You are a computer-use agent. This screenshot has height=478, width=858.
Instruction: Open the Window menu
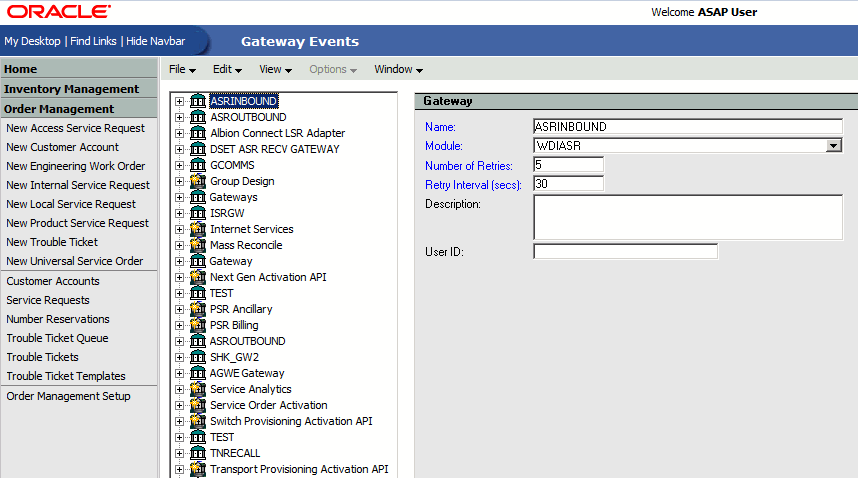398,69
